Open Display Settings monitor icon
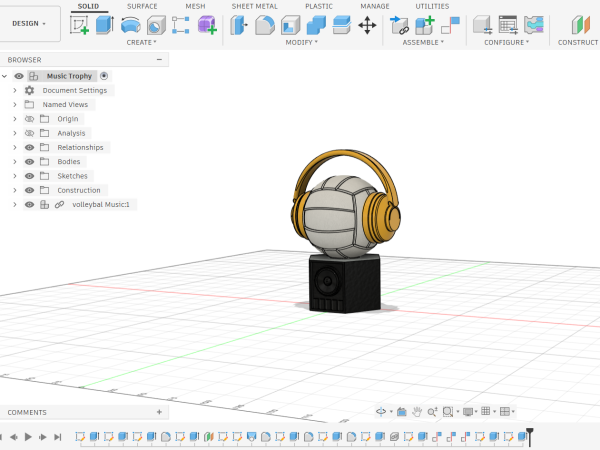 [x=468, y=412]
